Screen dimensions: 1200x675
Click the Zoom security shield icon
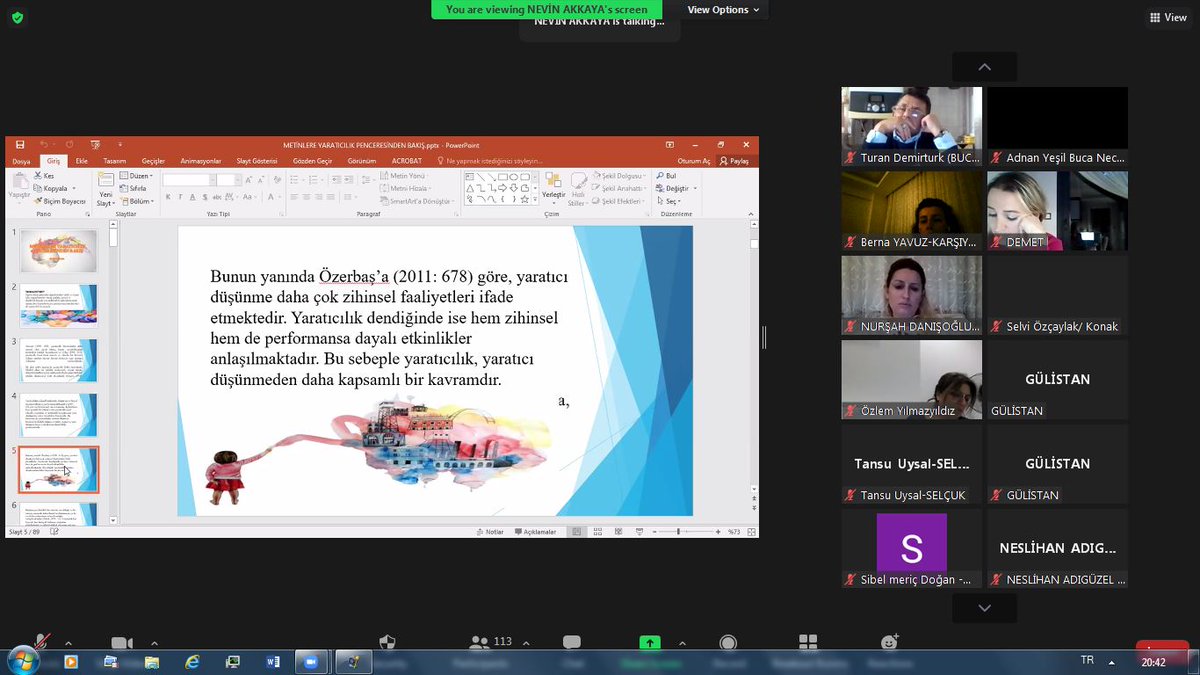point(389,643)
